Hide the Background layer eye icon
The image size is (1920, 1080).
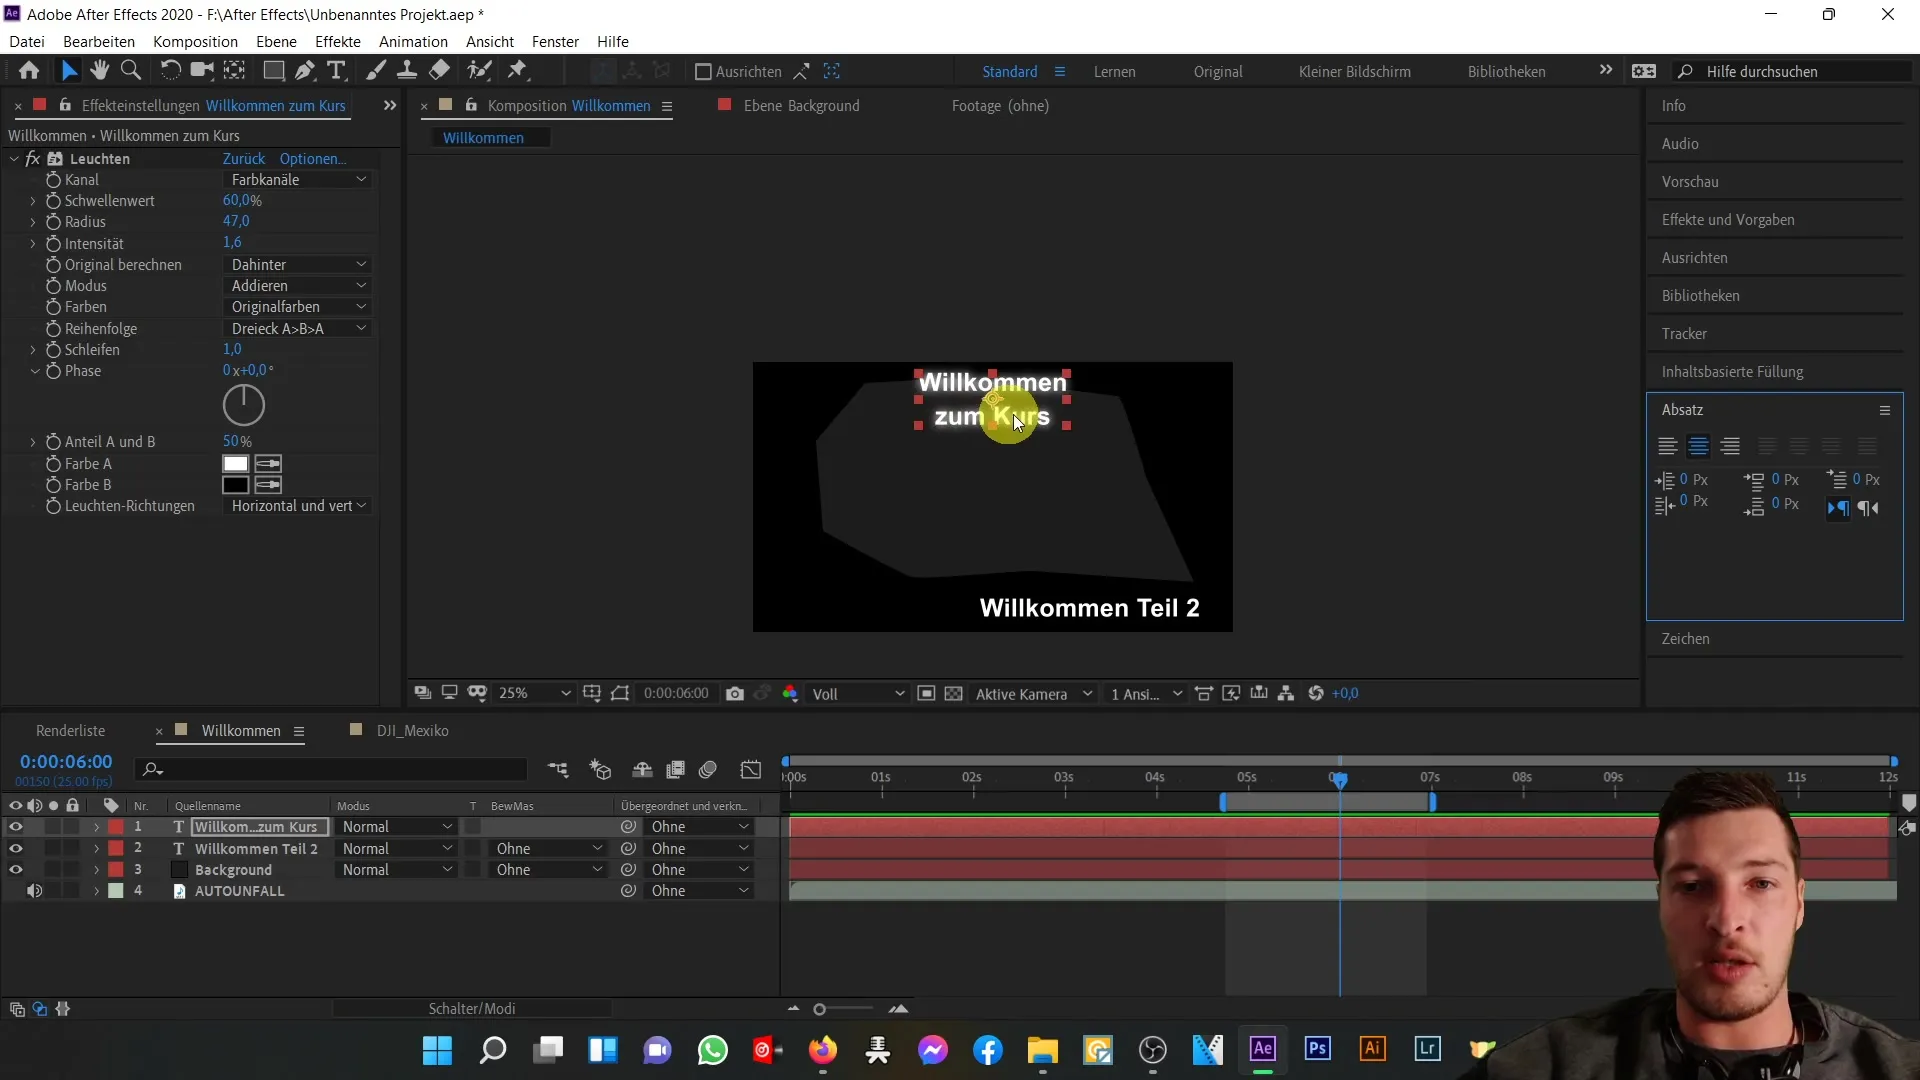(x=15, y=869)
